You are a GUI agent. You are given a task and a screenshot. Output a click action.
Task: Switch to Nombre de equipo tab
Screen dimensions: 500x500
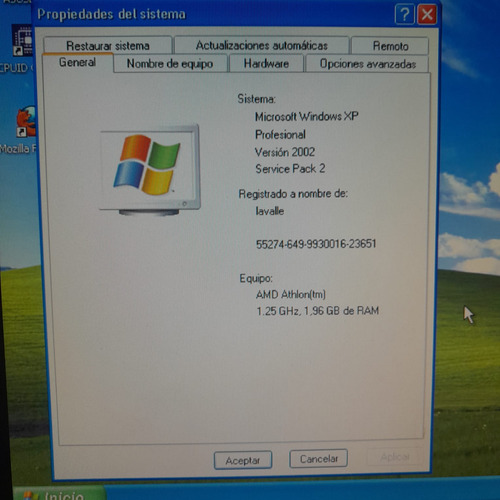point(170,63)
